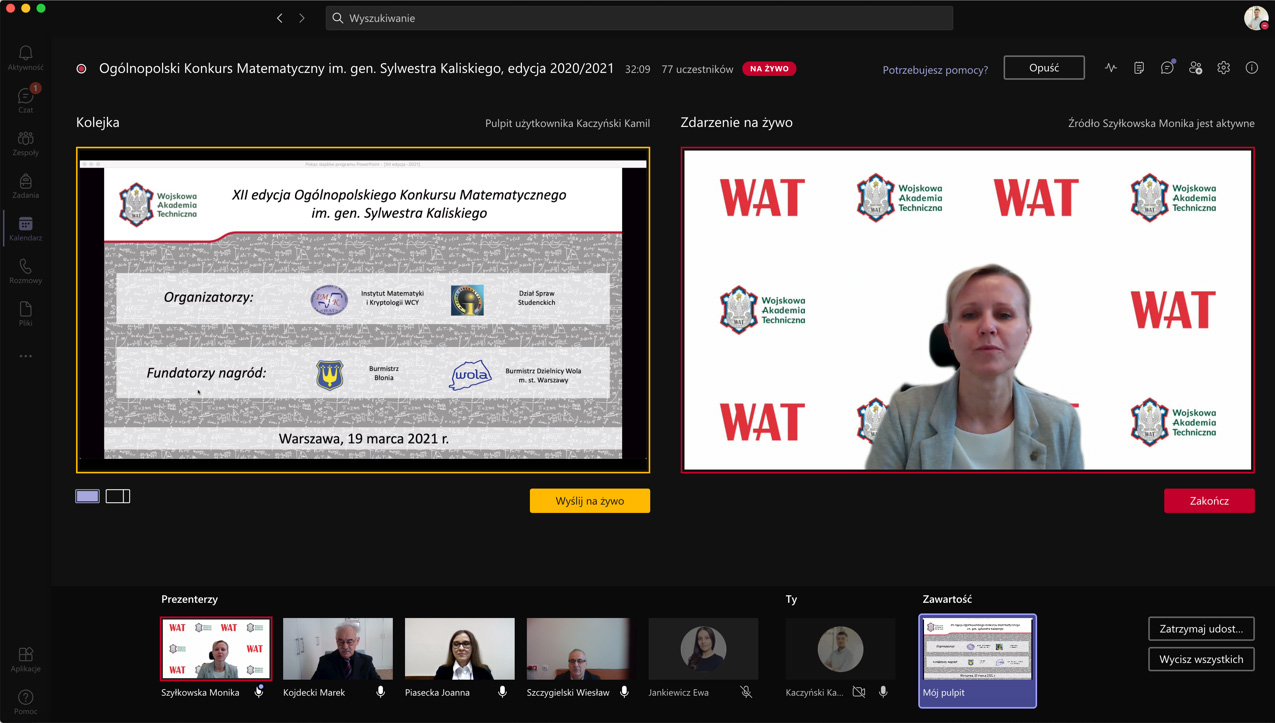Click the live event preview video

(x=968, y=310)
